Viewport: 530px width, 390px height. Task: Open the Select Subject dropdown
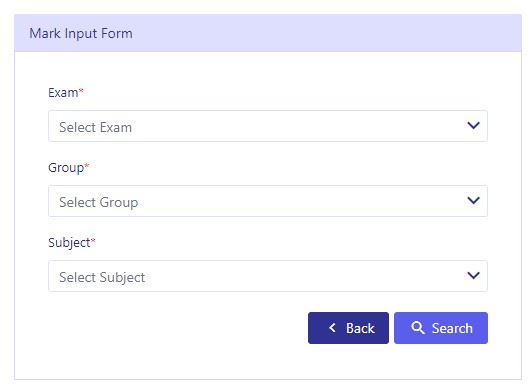coord(268,276)
